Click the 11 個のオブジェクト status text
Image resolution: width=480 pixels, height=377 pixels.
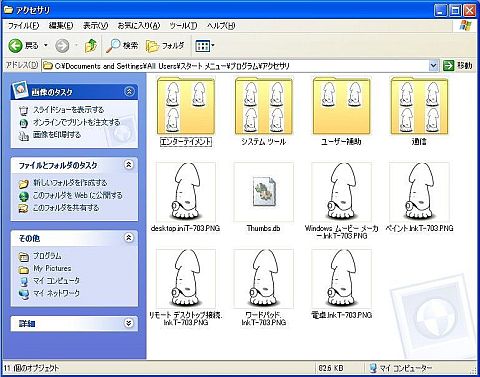point(31,368)
